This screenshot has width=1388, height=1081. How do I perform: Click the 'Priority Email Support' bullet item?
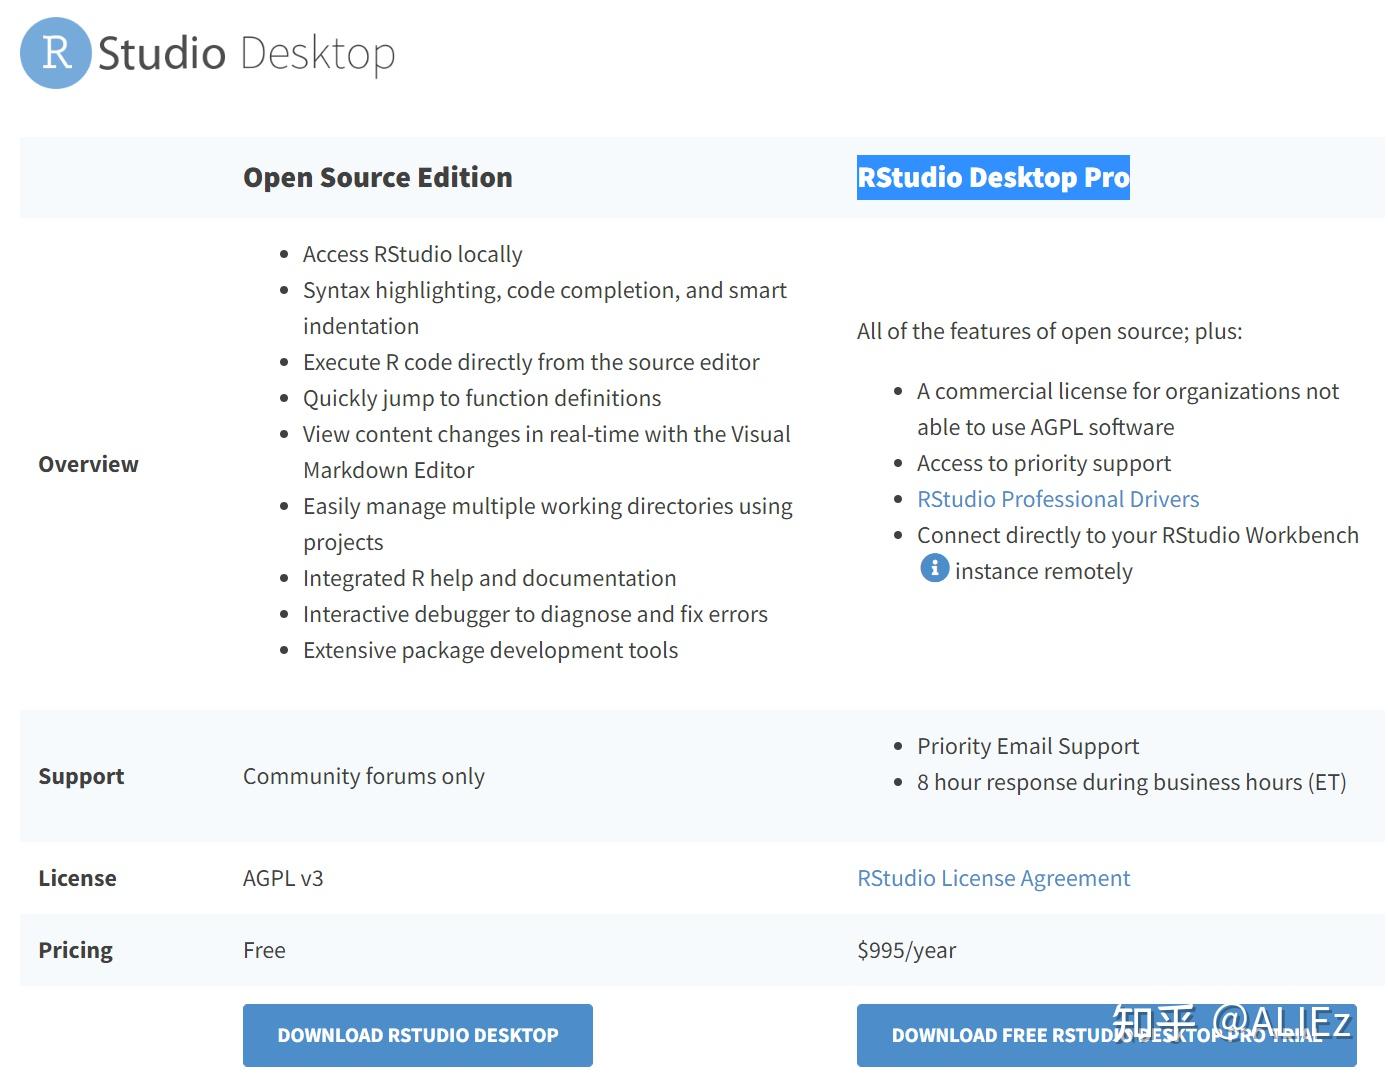(1027, 746)
